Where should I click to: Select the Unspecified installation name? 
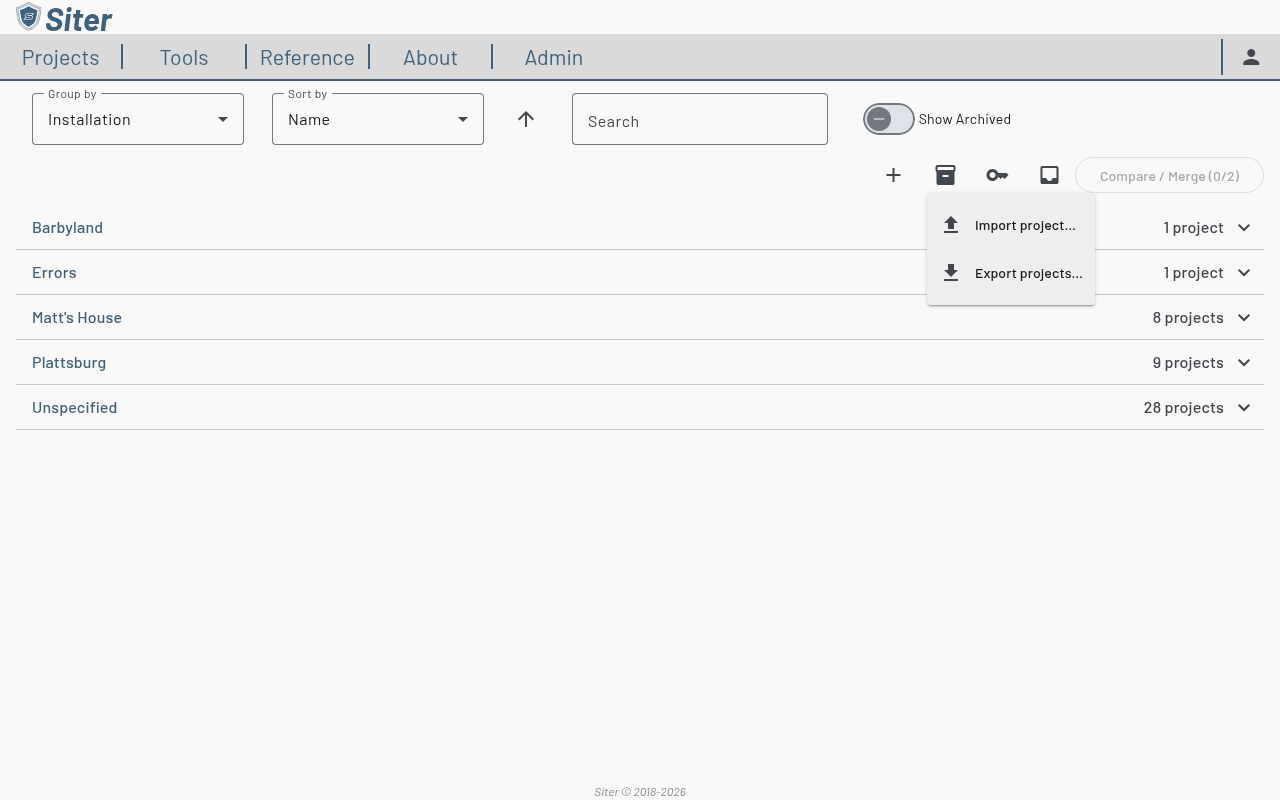tap(74, 407)
